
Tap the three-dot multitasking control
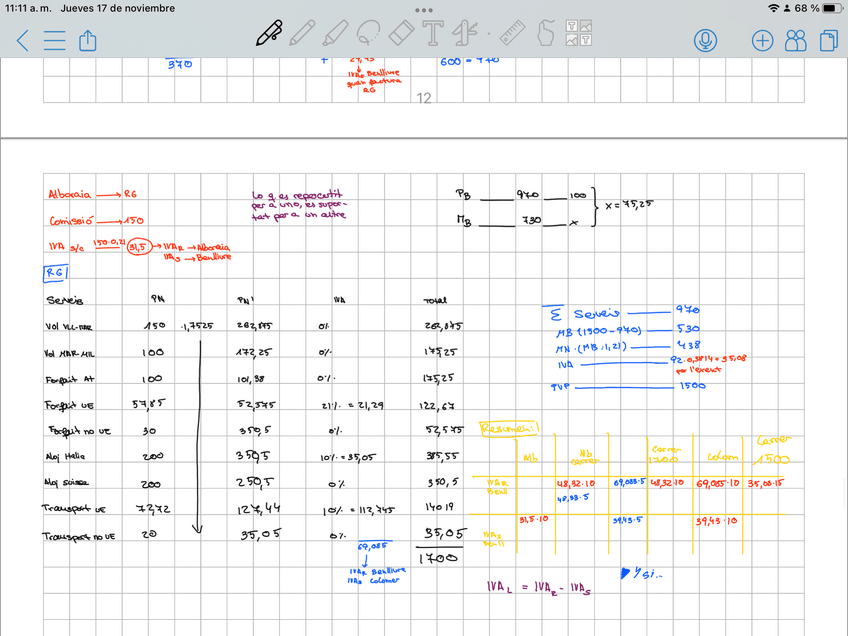pos(424,9)
